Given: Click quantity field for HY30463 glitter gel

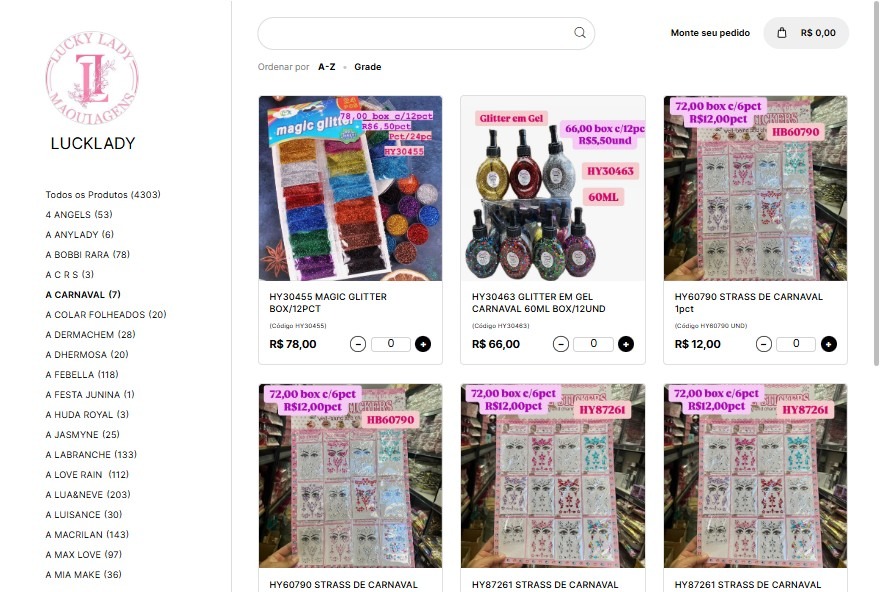Looking at the screenshot, I should (593, 344).
